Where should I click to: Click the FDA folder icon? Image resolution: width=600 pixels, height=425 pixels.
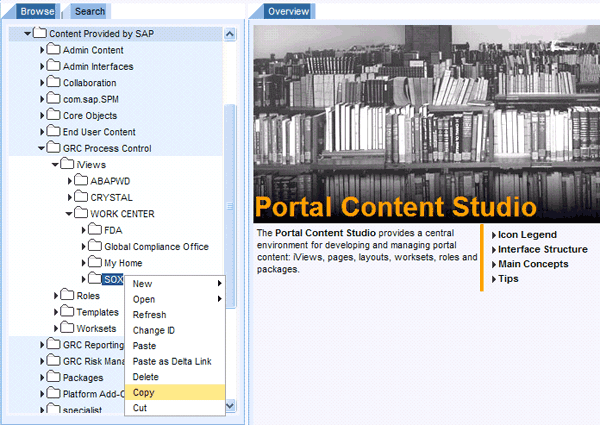click(95, 229)
